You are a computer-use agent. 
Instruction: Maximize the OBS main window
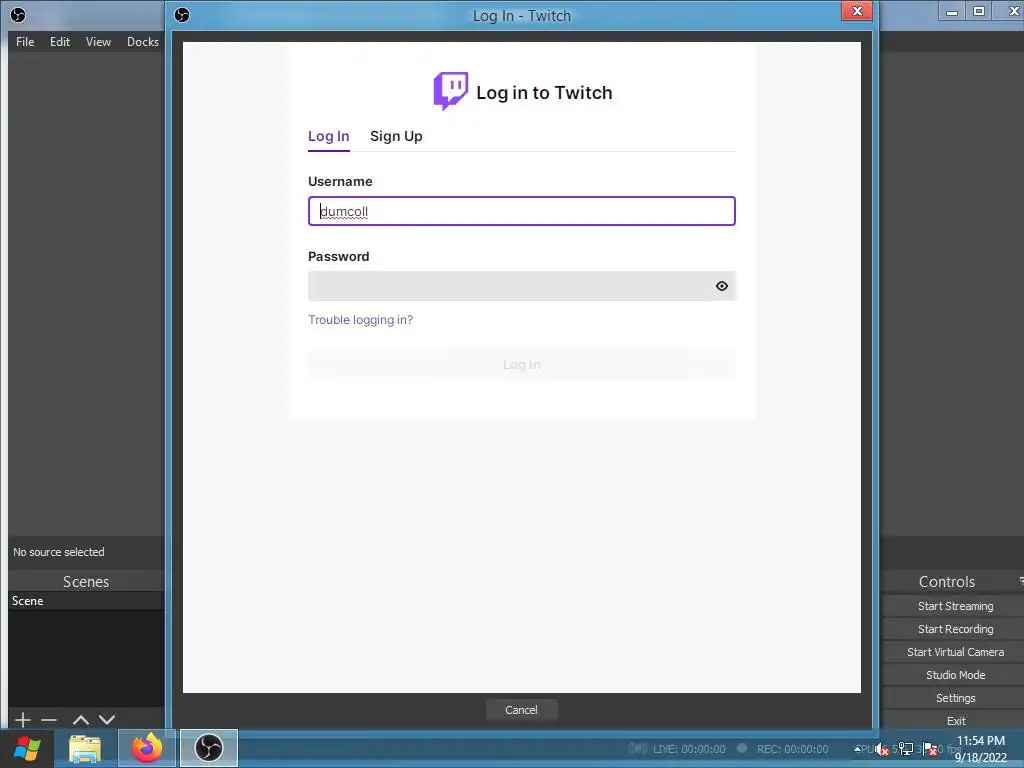click(979, 10)
